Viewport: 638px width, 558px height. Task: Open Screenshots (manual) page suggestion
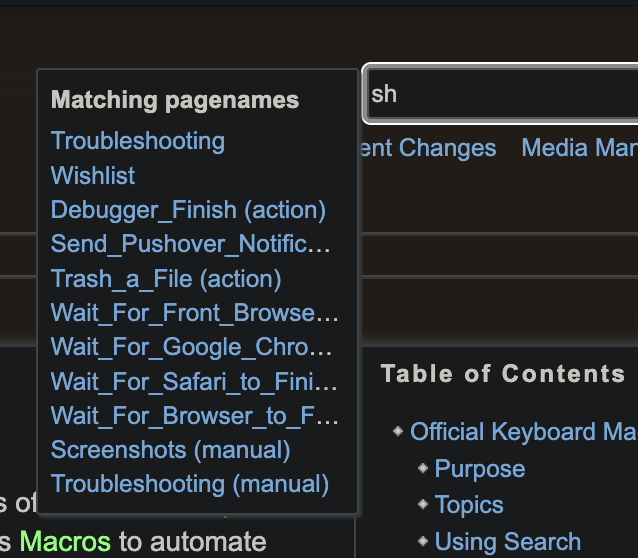pos(170,450)
